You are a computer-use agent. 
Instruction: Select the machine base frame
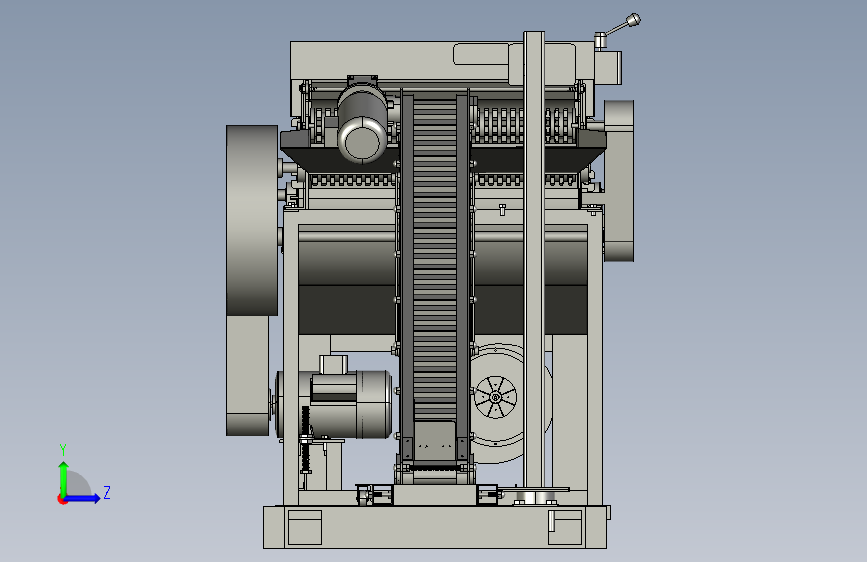coord(435,527)
